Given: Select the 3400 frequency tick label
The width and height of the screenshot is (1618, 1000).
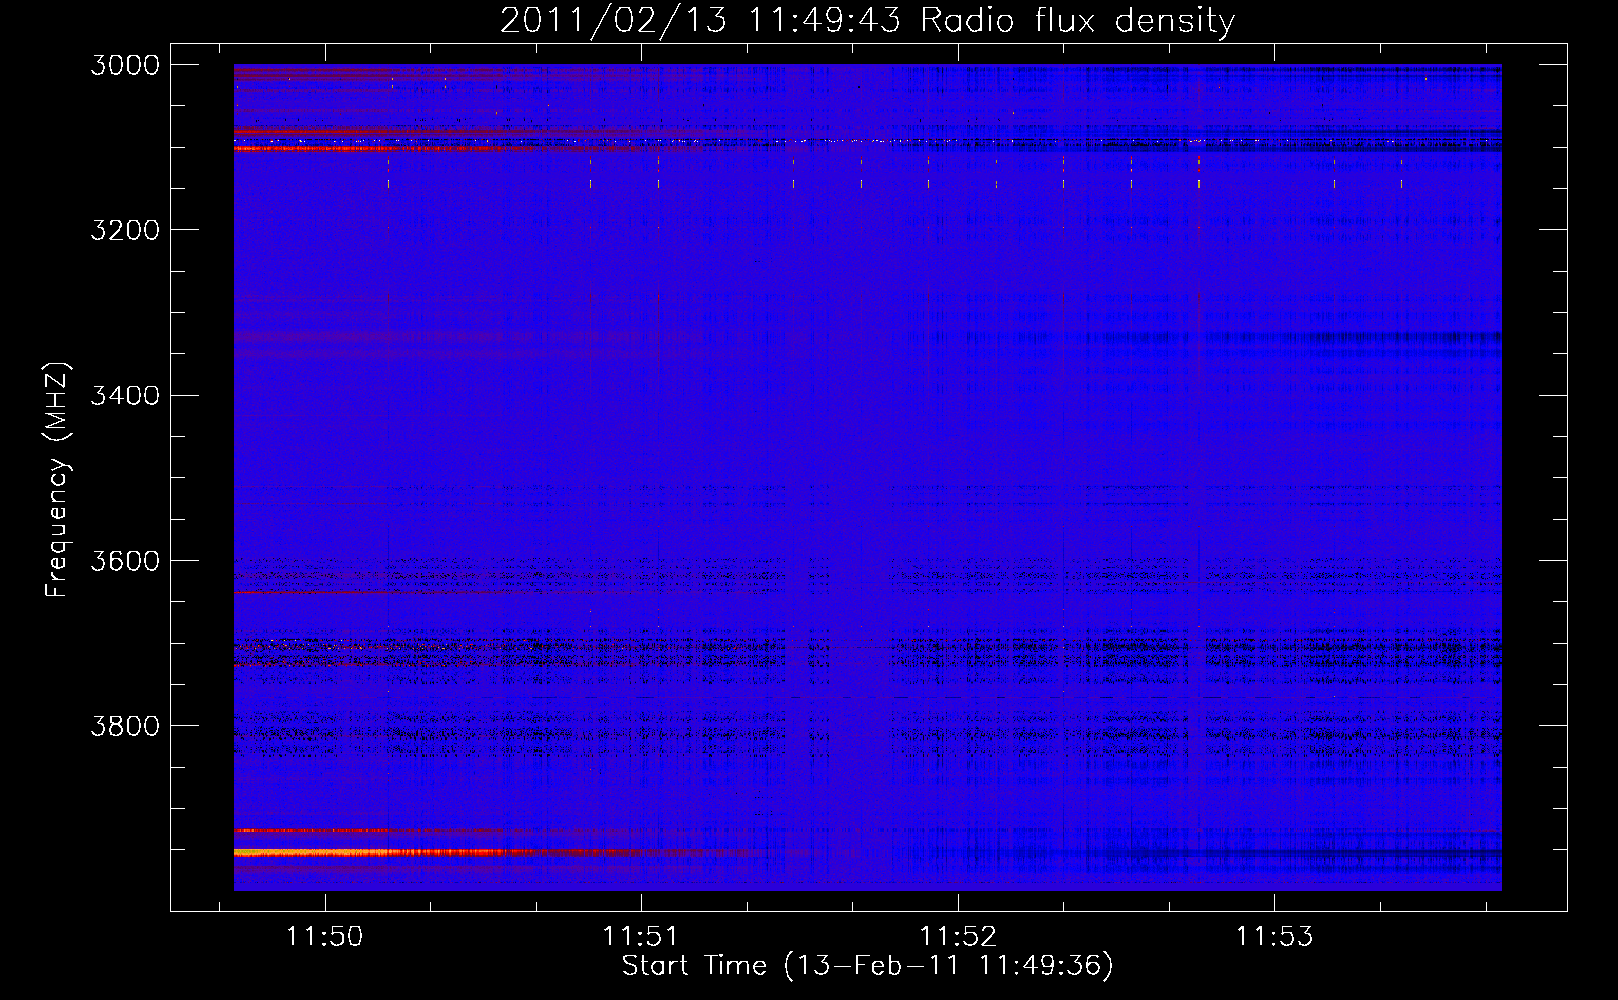Looking at the screenshot, I should (x=125, y=395).
